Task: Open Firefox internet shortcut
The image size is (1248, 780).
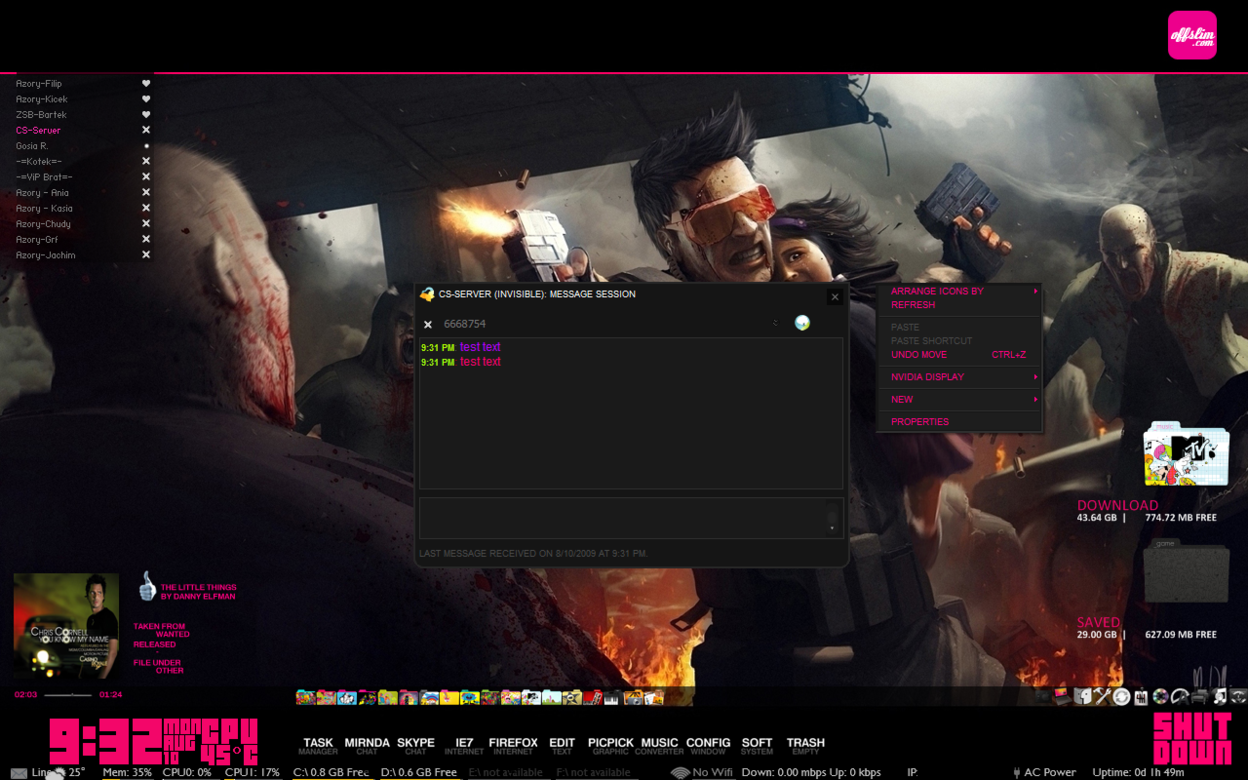Action: click(513, 746)
